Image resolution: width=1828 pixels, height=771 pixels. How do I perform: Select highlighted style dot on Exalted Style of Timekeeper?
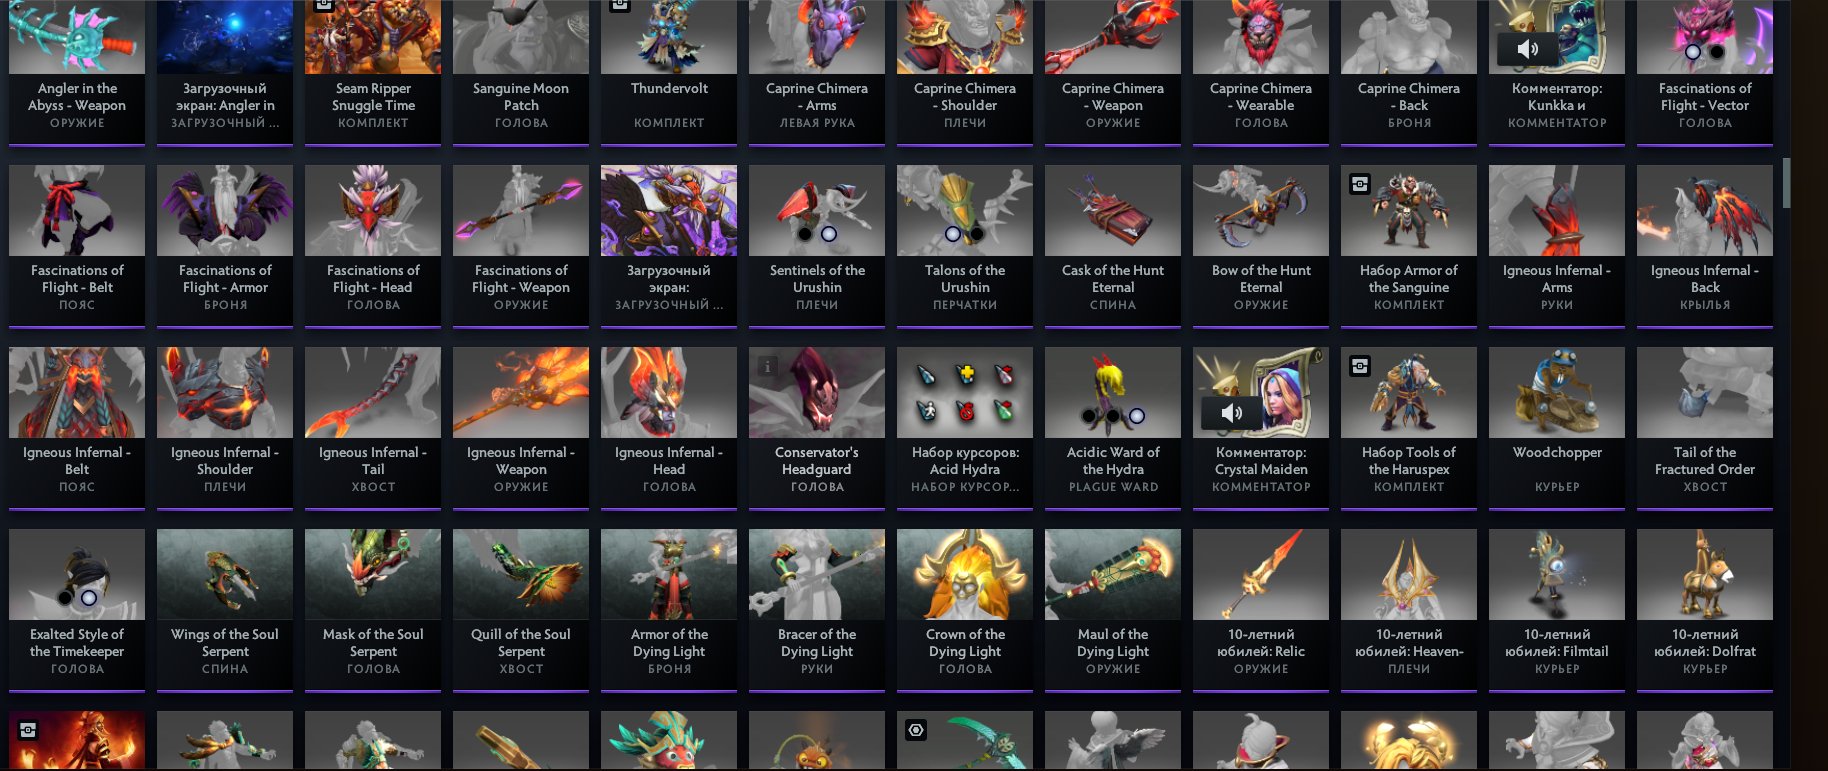(89, 598)
